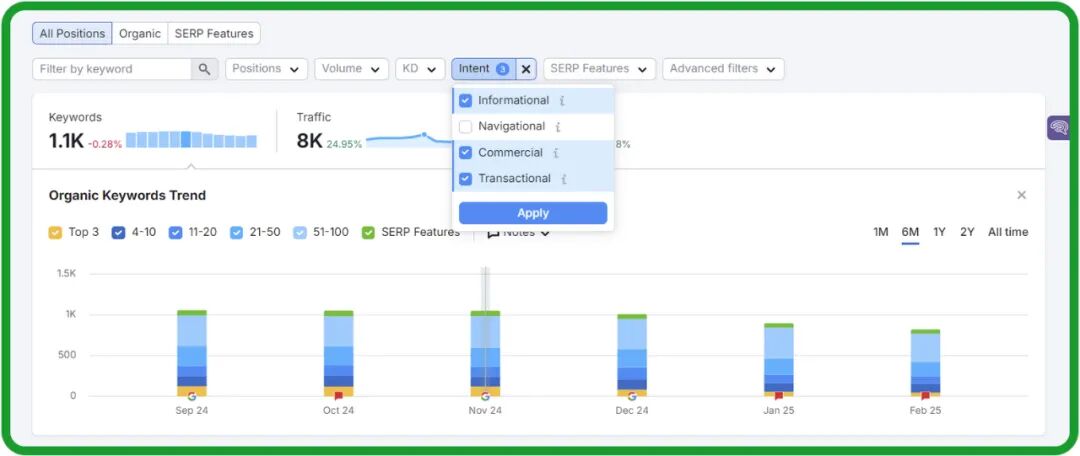Check the Navigational intent checkbox
The image size is (1080, 456).
(x=465, y=127)
